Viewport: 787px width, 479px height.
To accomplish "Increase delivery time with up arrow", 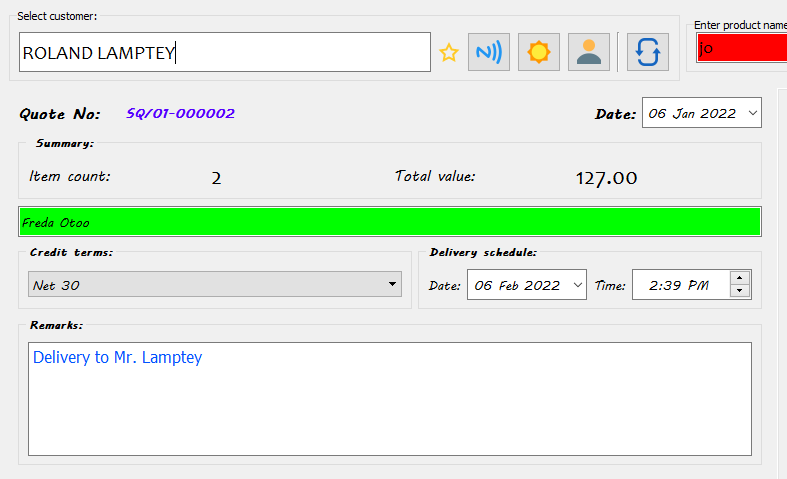I will 741,278.
